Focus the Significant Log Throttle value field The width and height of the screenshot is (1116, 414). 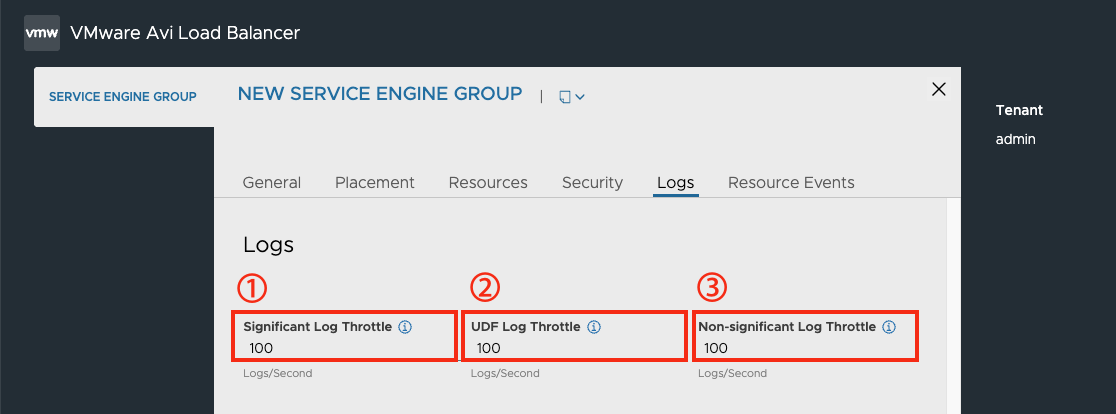tap(344, 348)
